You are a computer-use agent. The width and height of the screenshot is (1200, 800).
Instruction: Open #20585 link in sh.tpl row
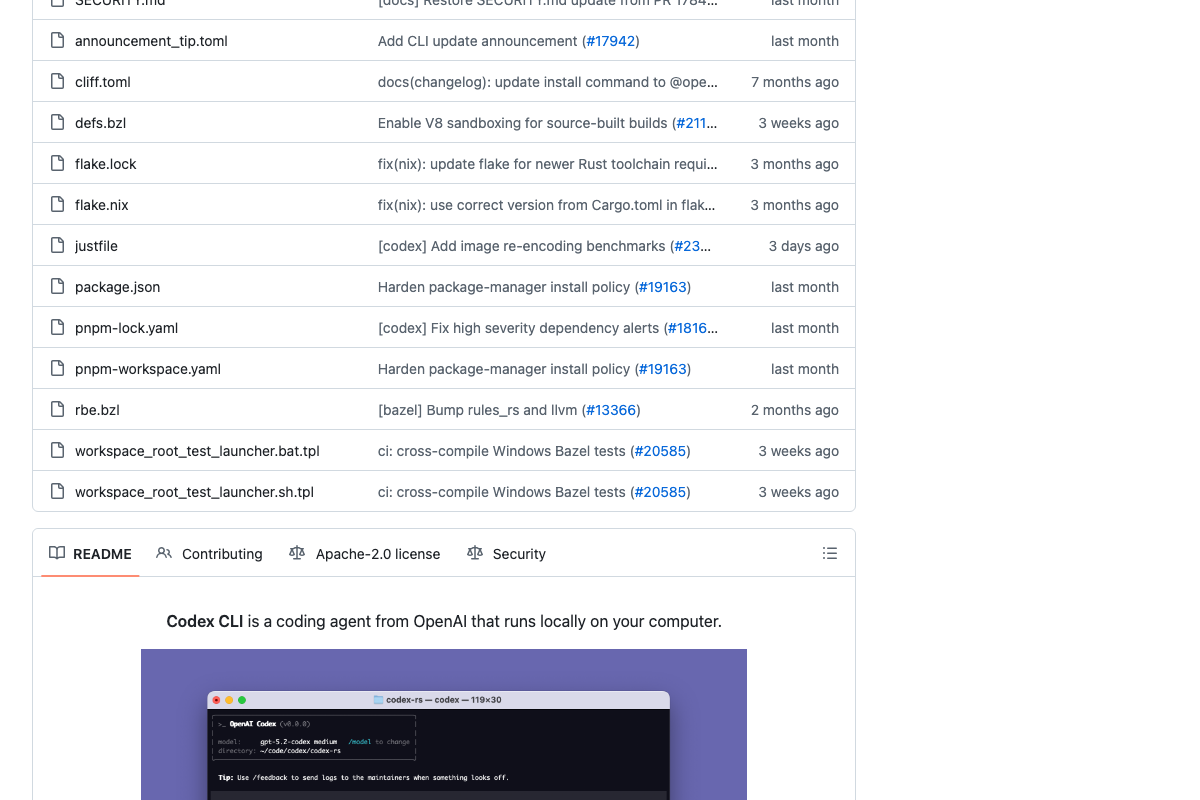(660, 492)
